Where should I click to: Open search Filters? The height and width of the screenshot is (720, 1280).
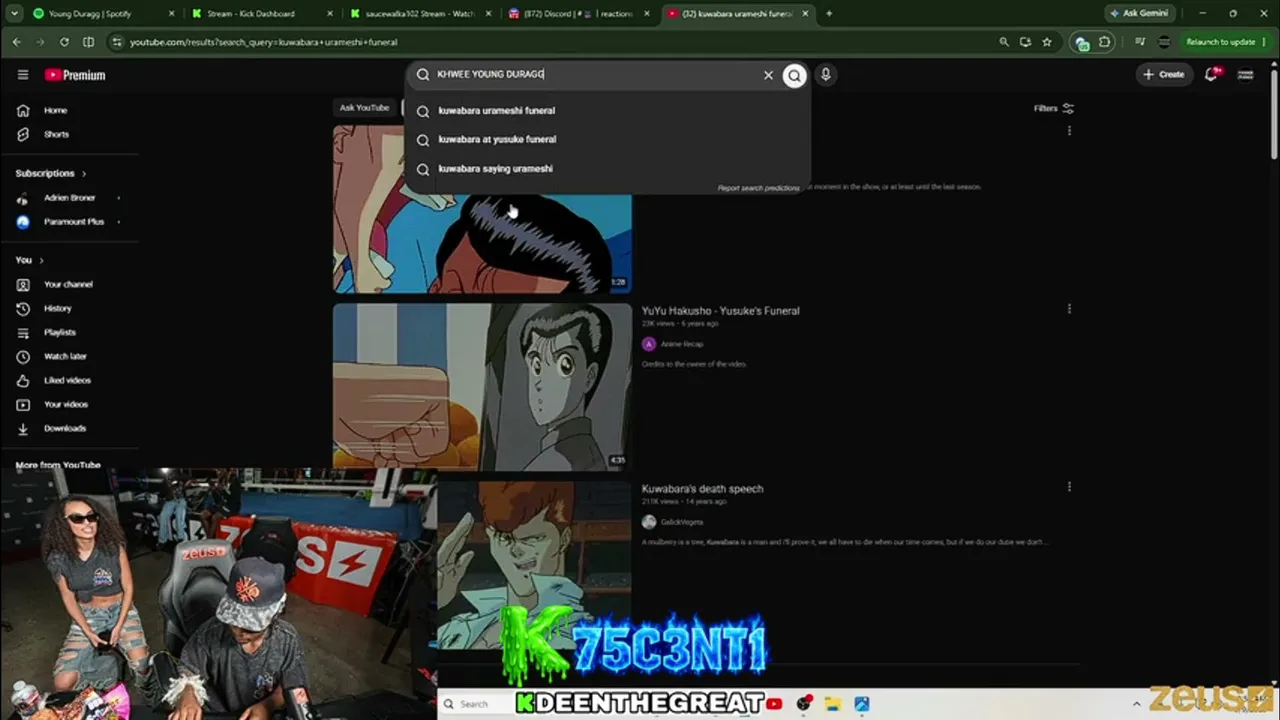(x=1054, y=108)
